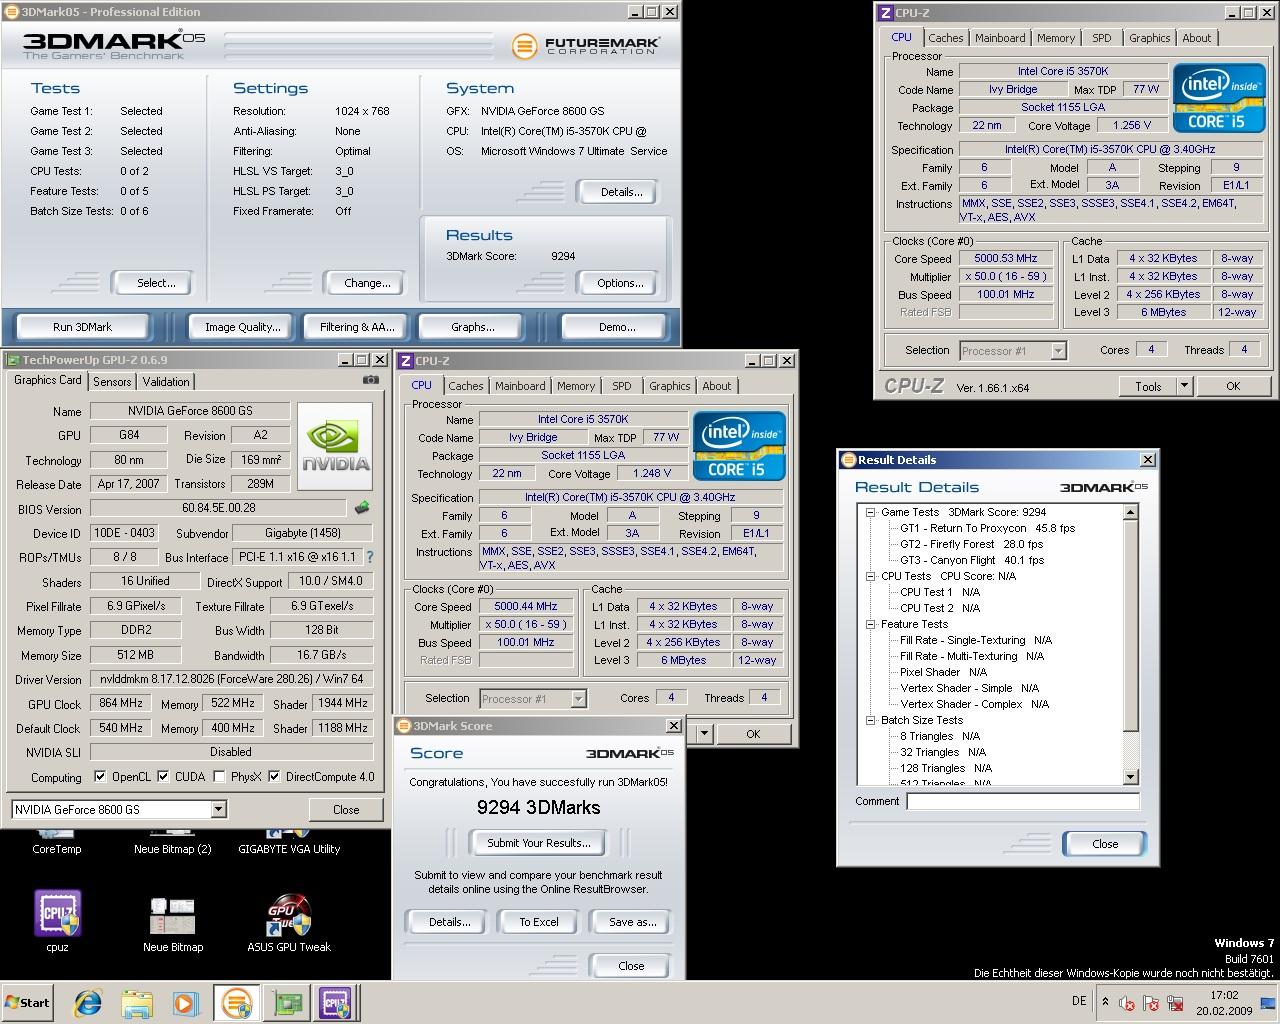Click the Bus Interface question mark help

[x=370, y=557]
